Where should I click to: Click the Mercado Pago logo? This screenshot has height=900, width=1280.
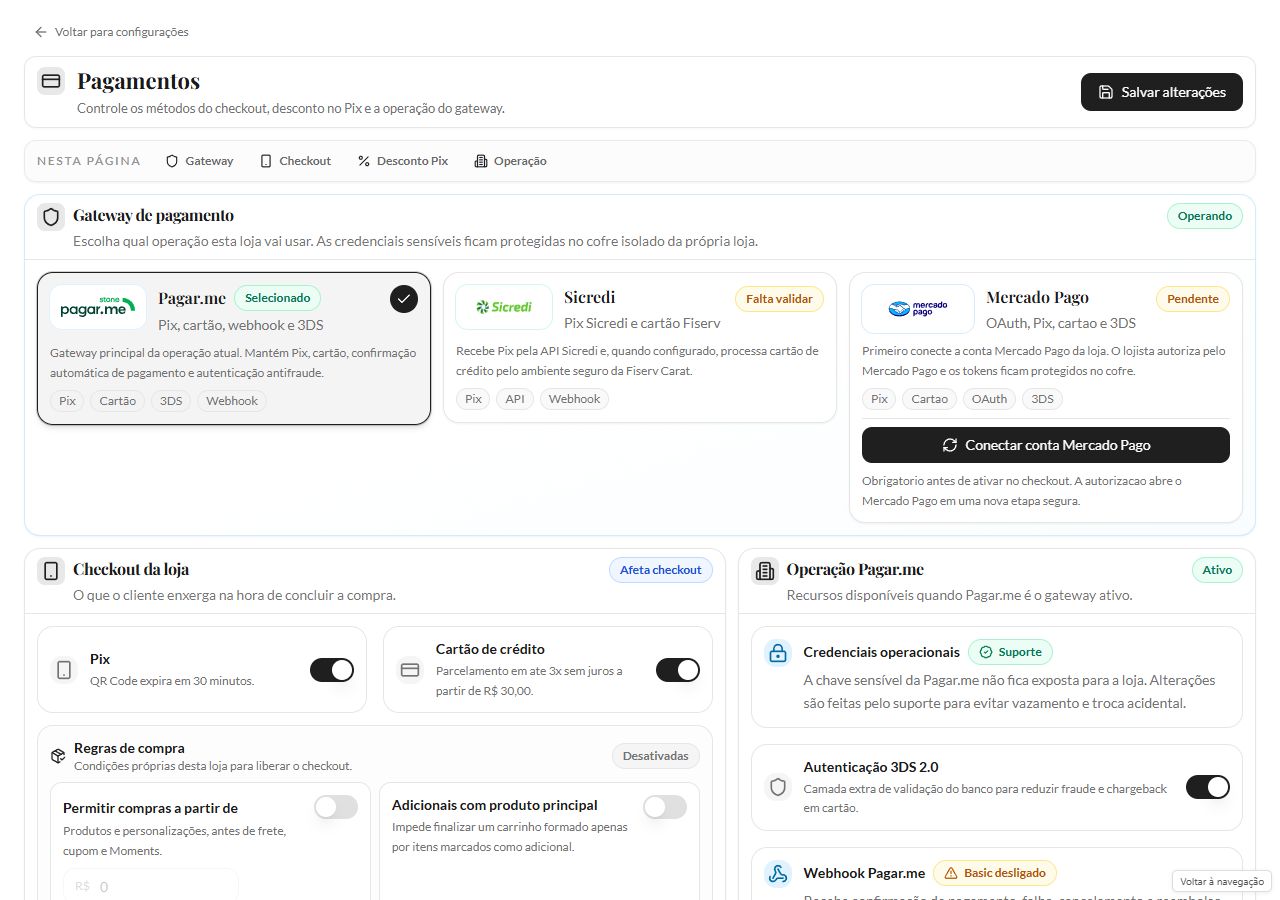click(x=918, y=309)
